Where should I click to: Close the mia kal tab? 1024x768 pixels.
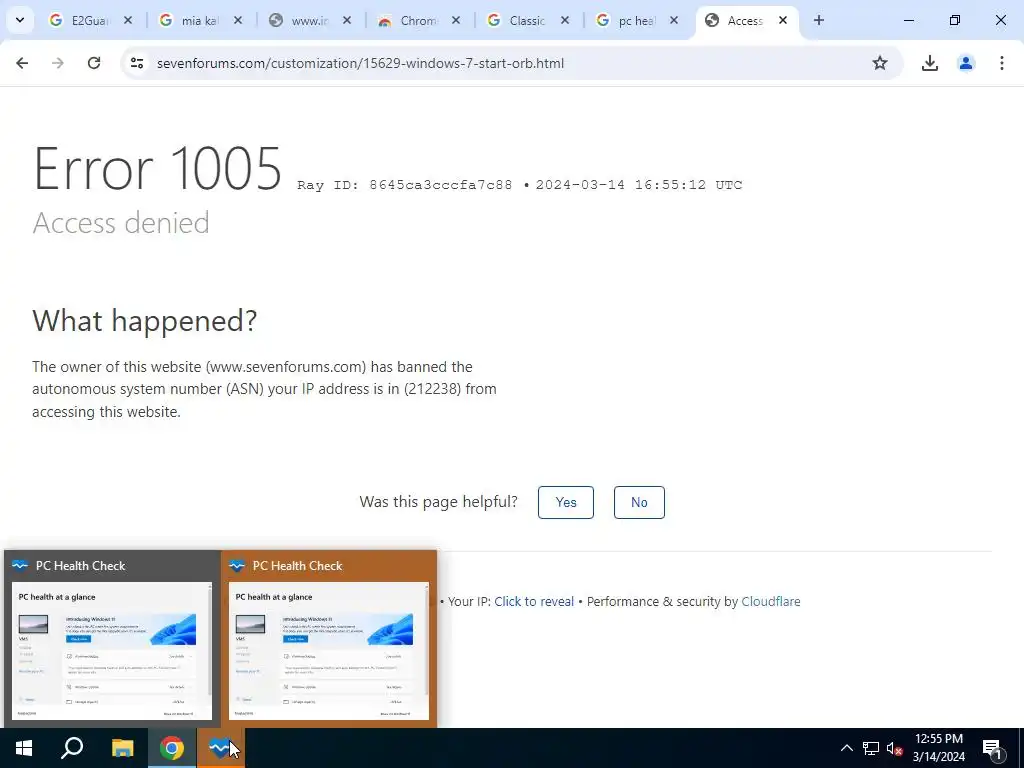238,20
